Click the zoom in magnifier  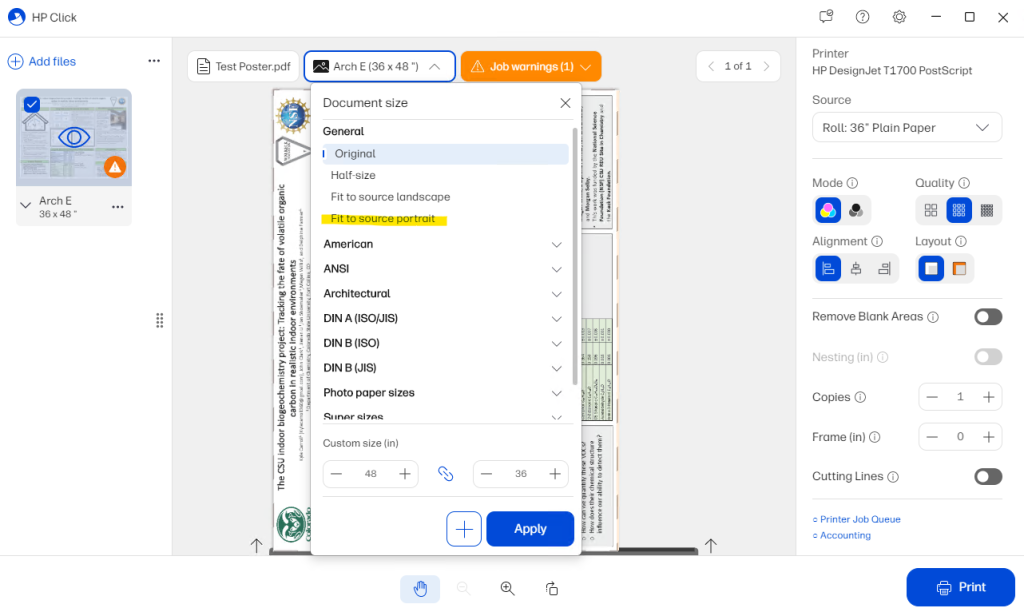click(x=507, y=589)
